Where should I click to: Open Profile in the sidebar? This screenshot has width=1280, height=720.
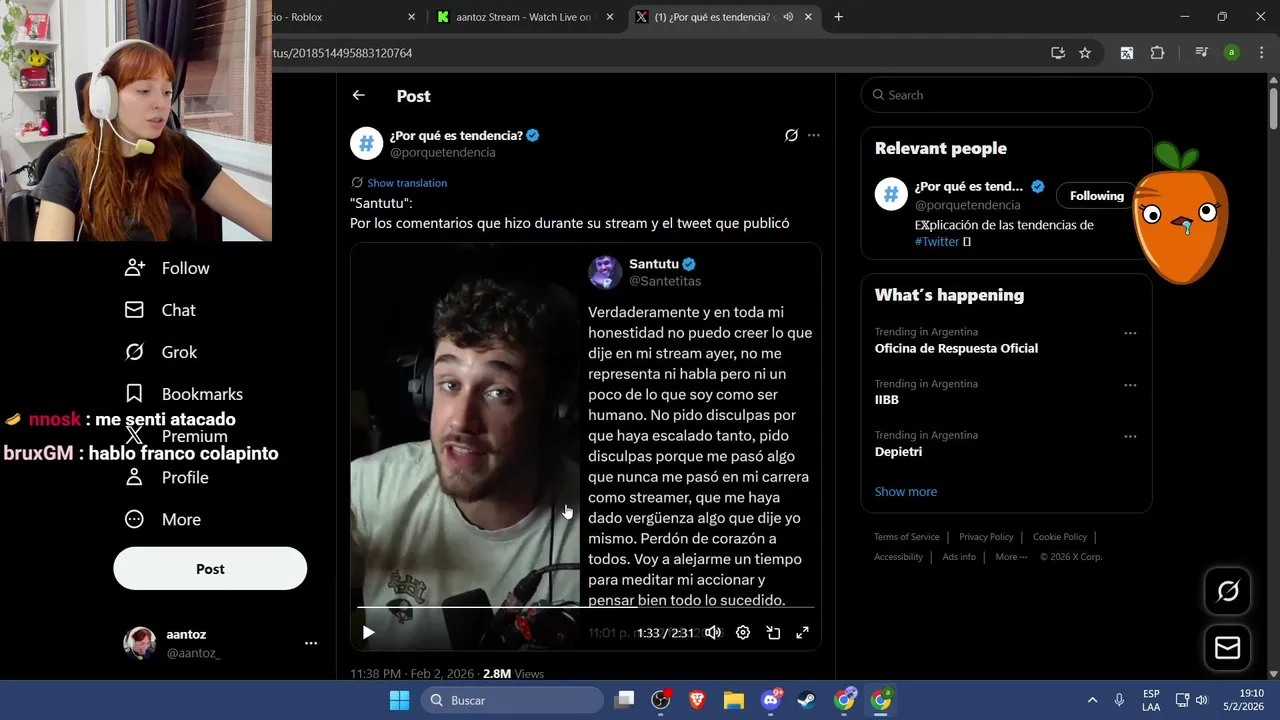pos(166,478)
